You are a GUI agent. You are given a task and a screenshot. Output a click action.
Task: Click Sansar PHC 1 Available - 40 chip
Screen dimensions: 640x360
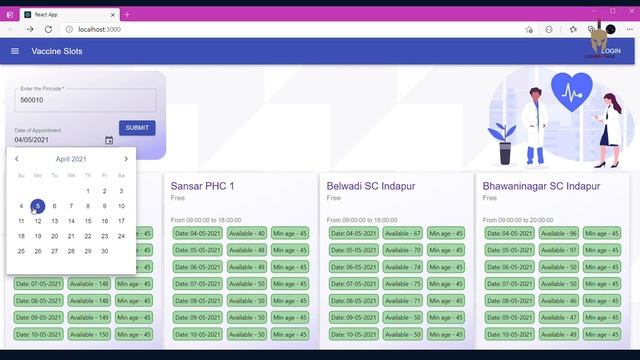247,233
